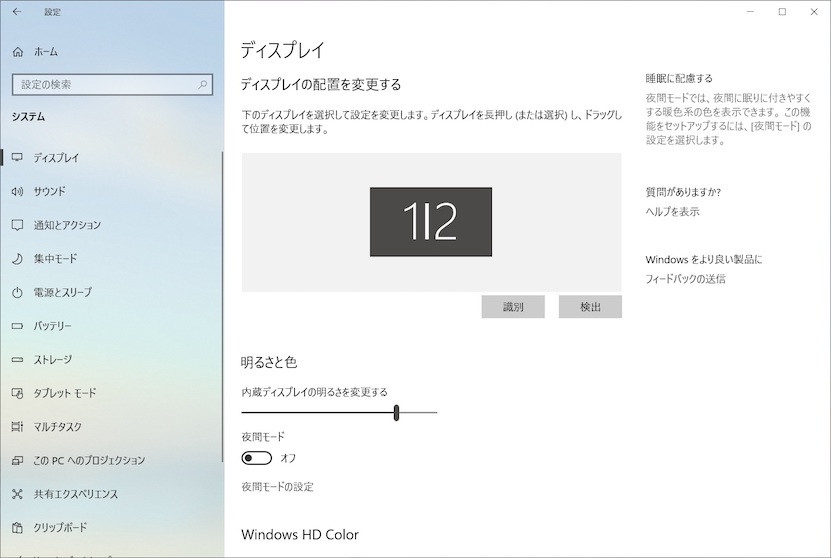The width and height of the screenshot is (831, 558).
Task: Open ヘルプを表示 link
Action: (x=673, y=211)
